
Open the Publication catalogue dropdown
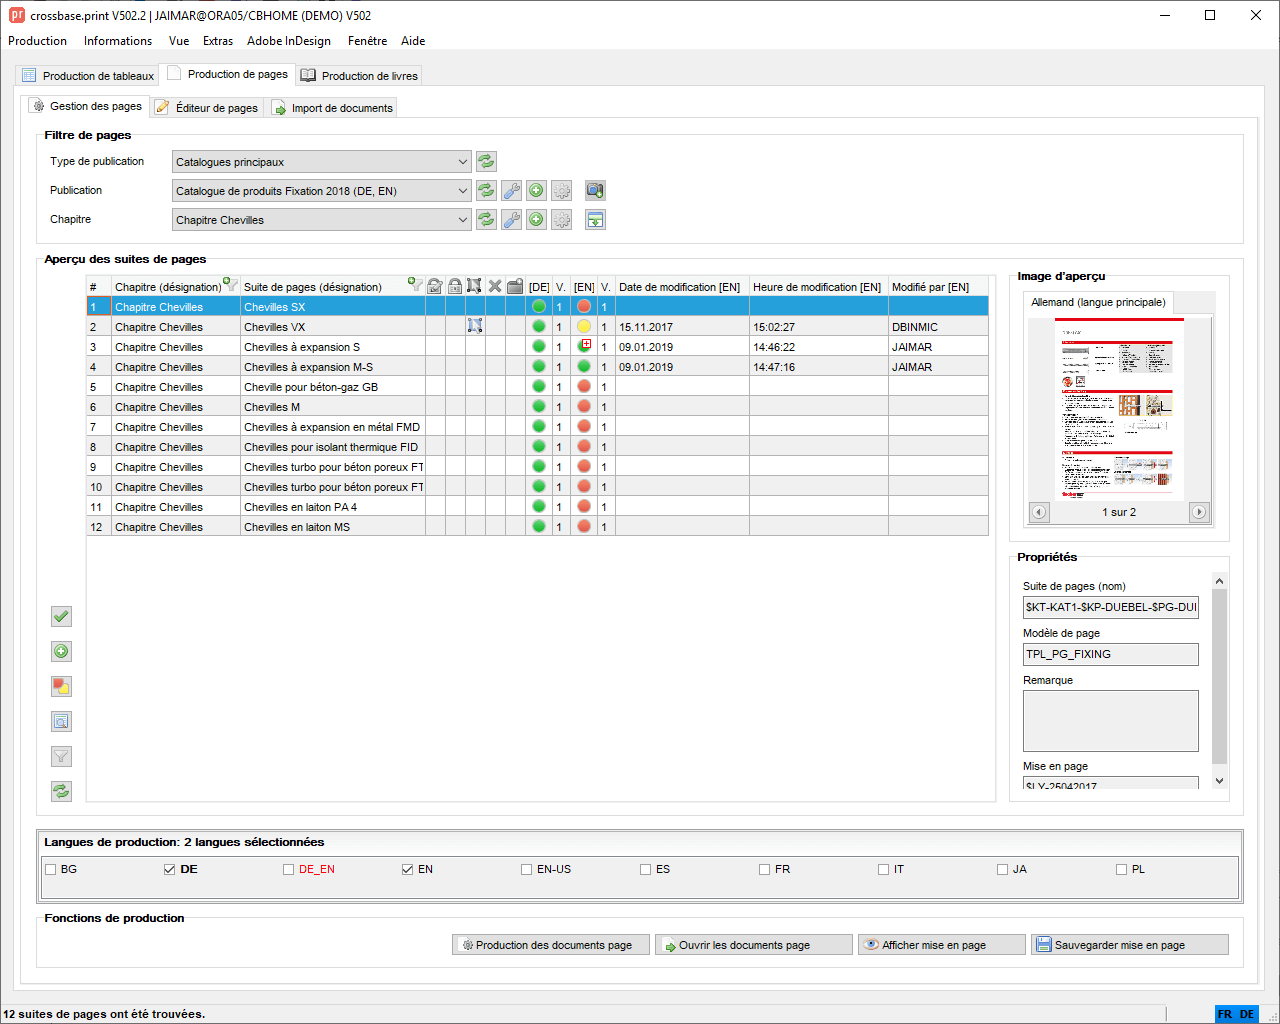321,190
